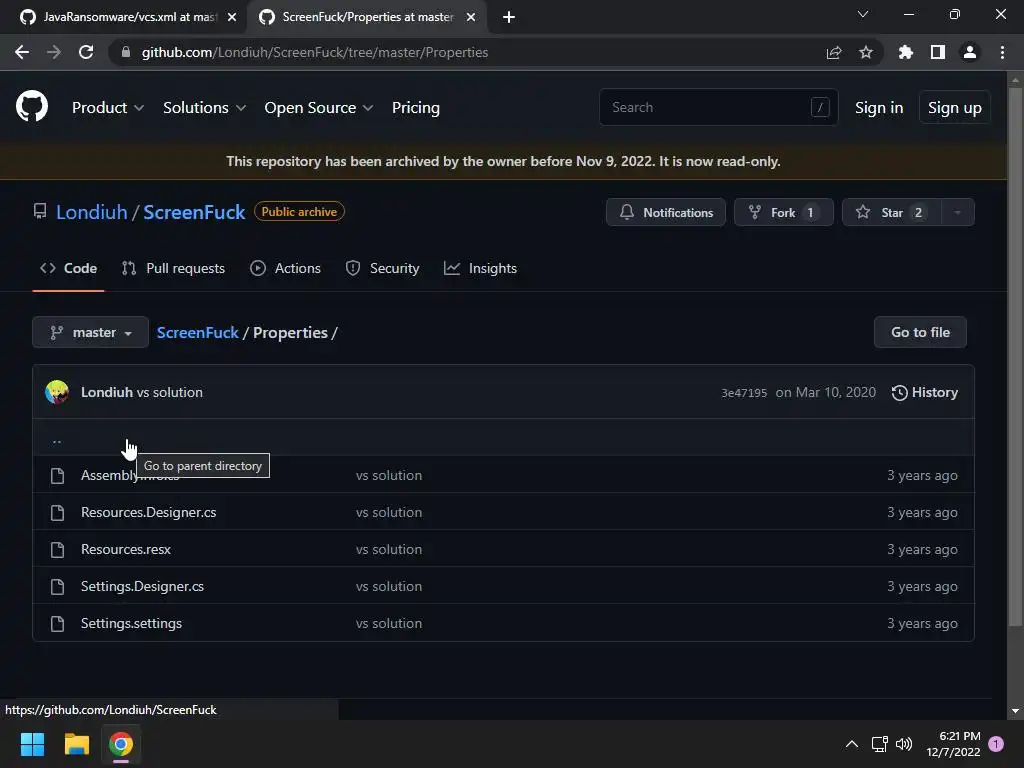
Task: Click file icon beside Settings.Designer.cs
Action: tap(57, 586)
